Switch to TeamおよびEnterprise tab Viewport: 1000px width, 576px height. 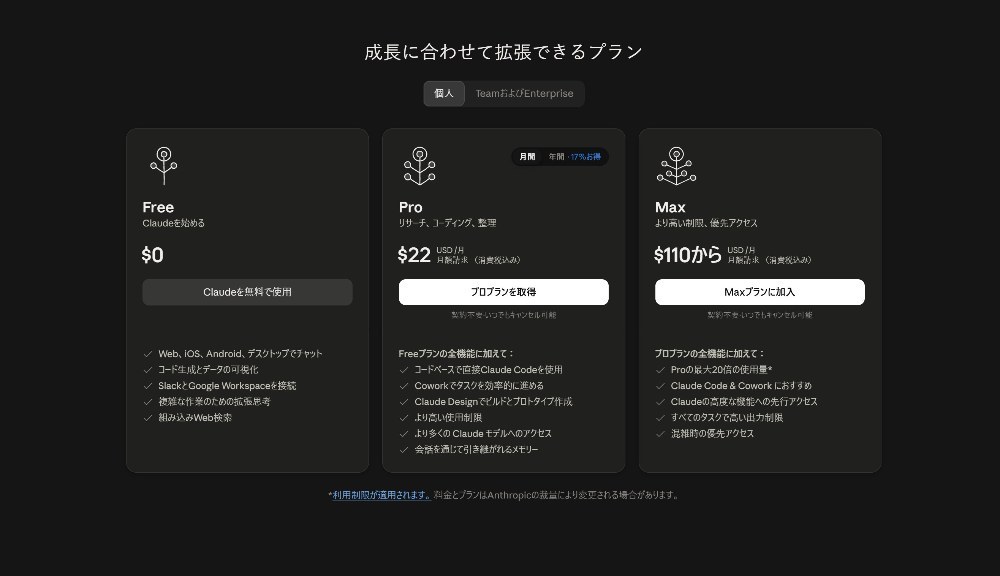point(524,93)
